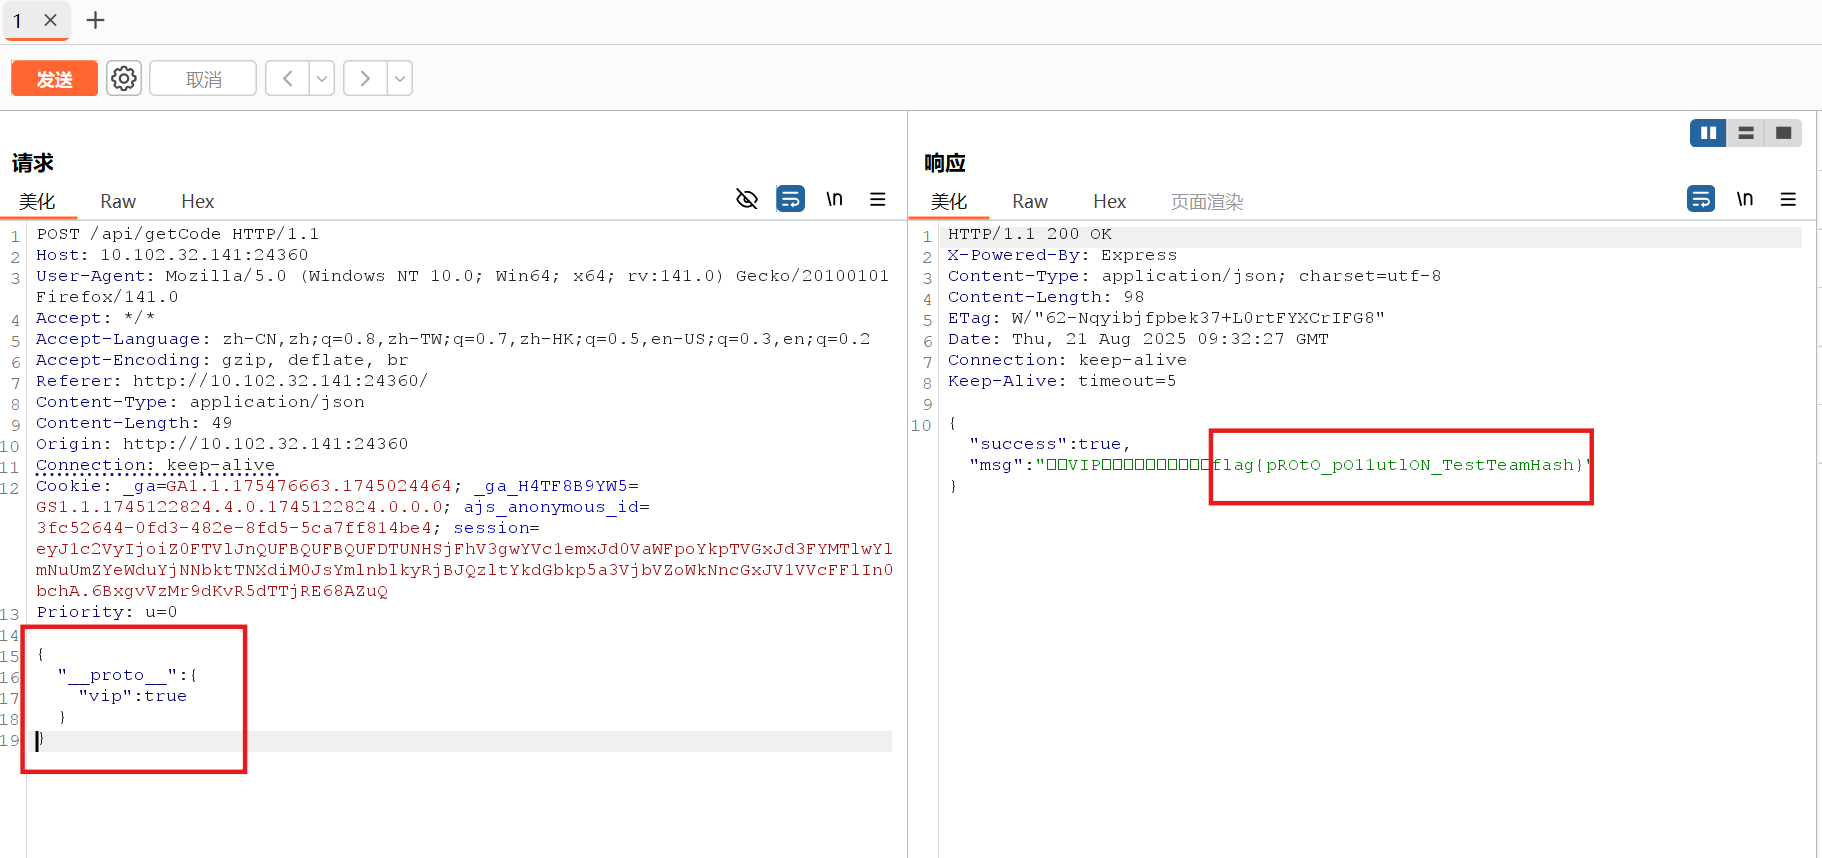Click the Host header line in request
Screen dimensions: 1822x858
pos(172,255)
